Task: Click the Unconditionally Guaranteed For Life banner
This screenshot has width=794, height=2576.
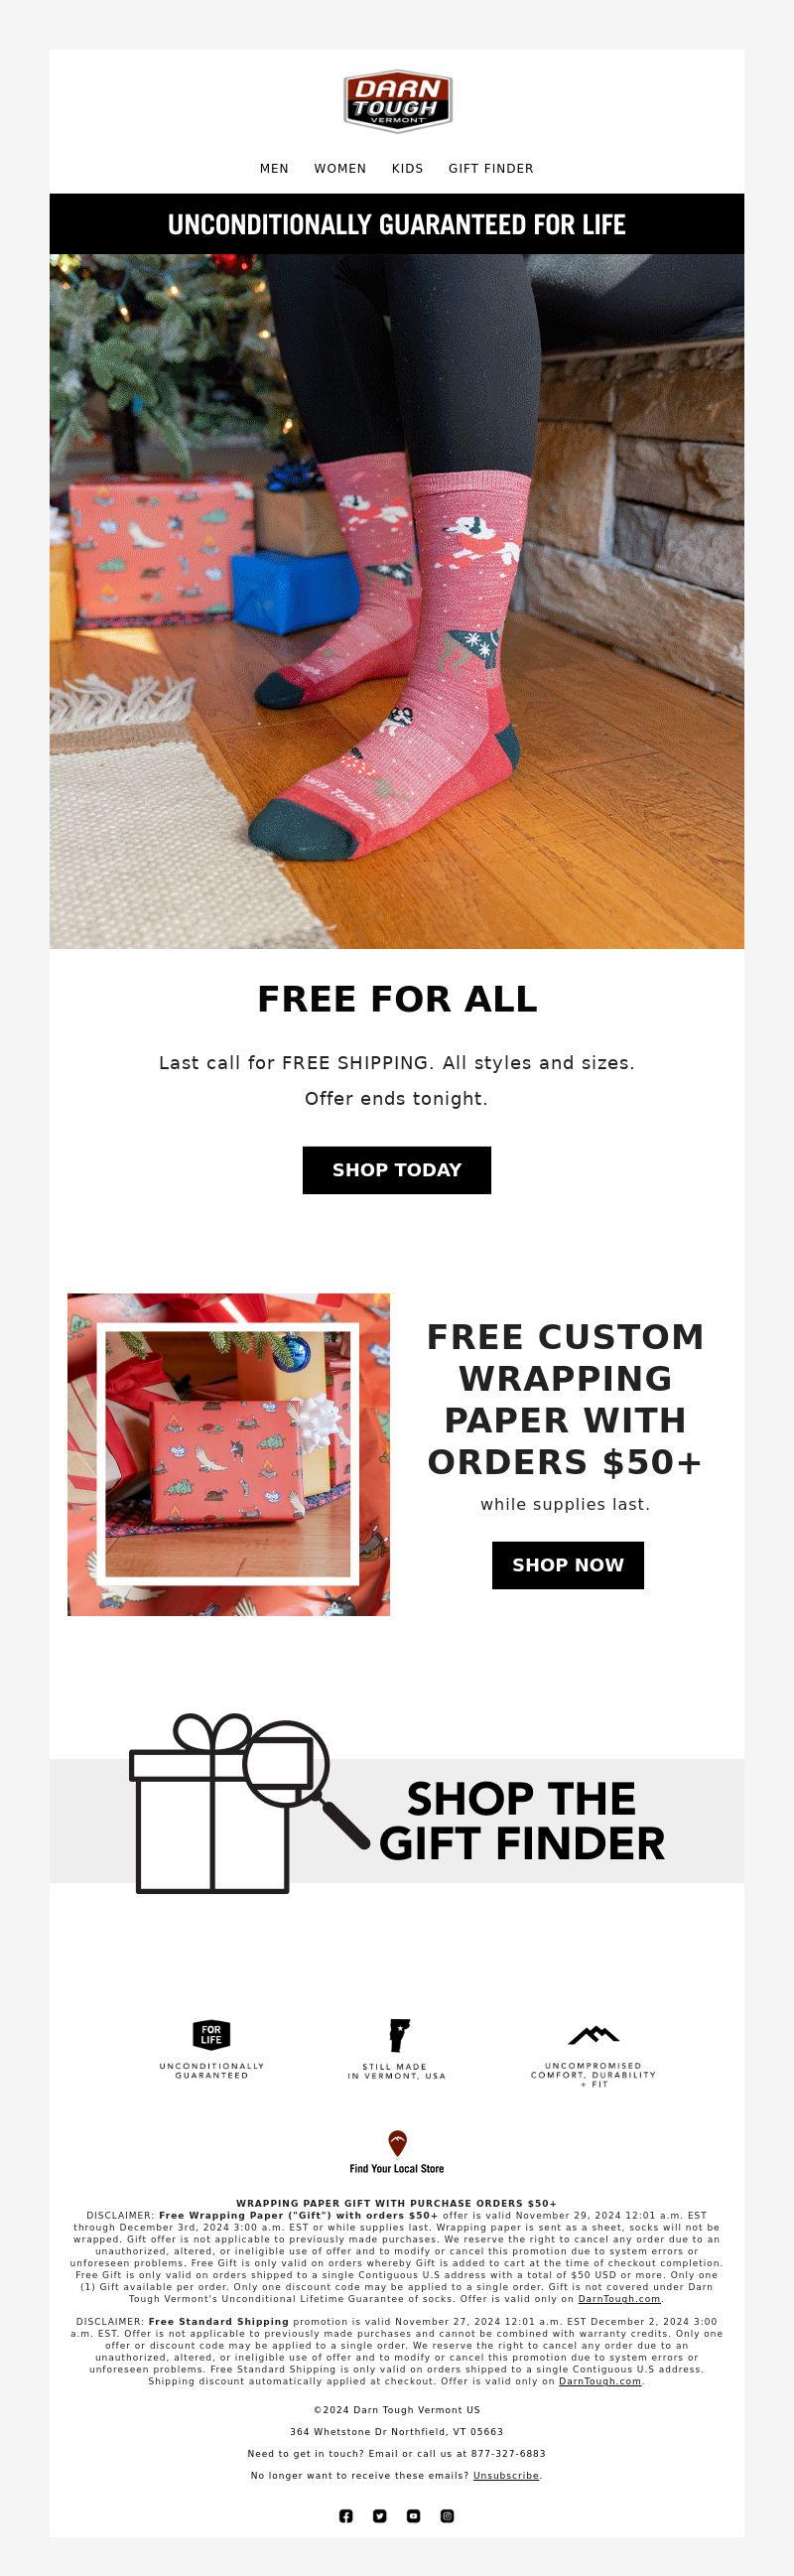Action: pos(397,224)
